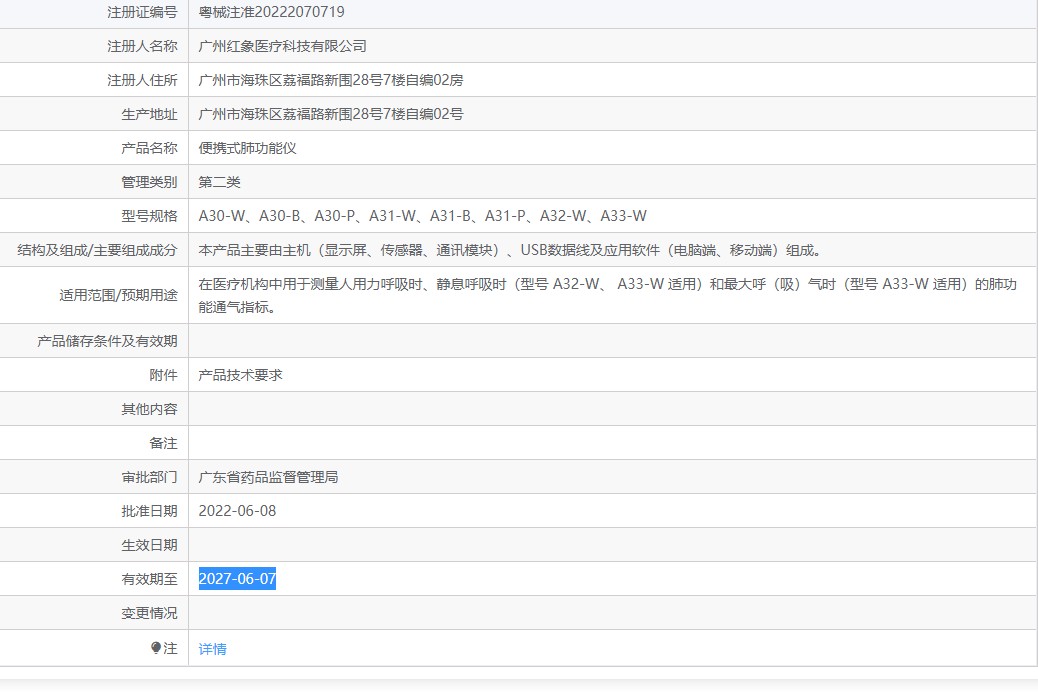Click the 批准日期 label
This screenshot has width=1038, height=692.
(x=150, y=511)
